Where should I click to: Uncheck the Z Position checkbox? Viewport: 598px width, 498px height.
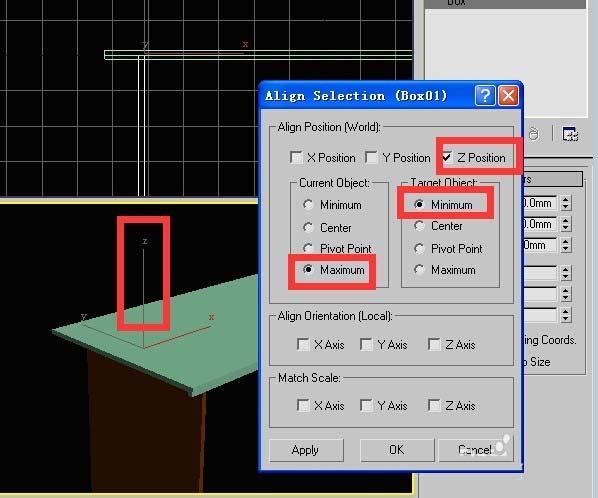click(x=447, y=157)
